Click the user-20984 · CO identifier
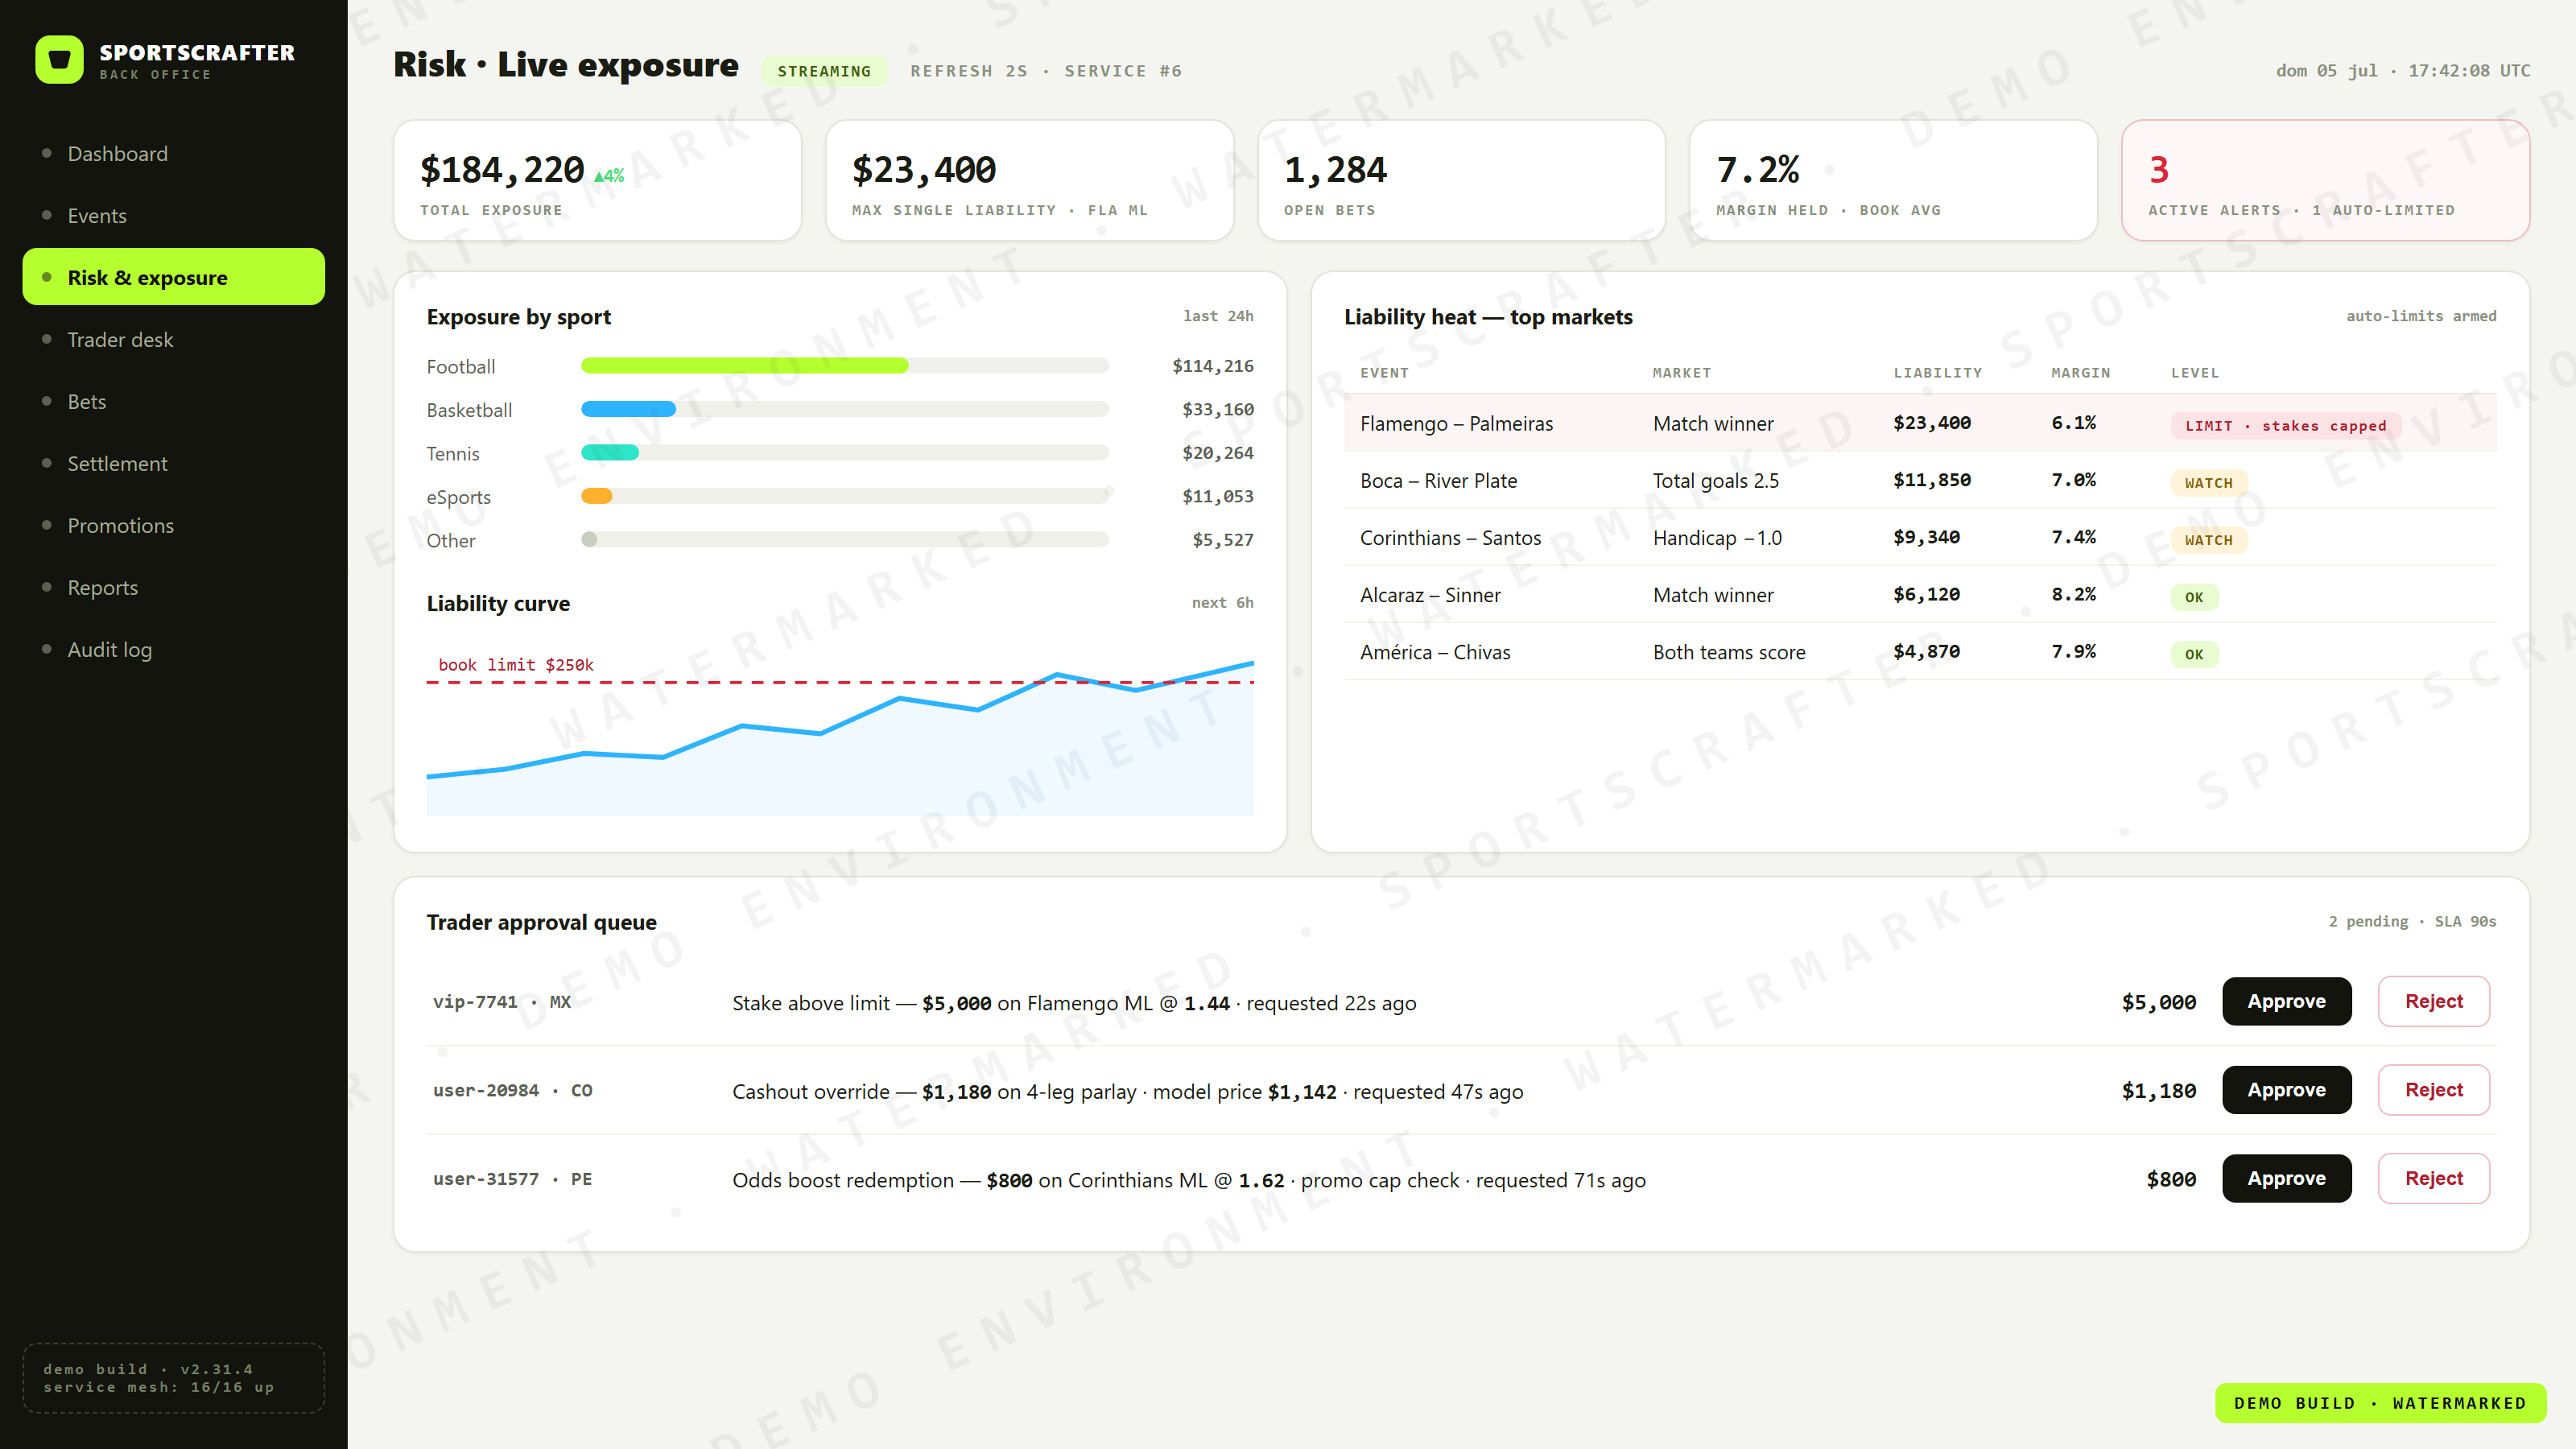Image resolution: width=2576 pixels, height=1449 pixels. click(x=512, y=1090)
